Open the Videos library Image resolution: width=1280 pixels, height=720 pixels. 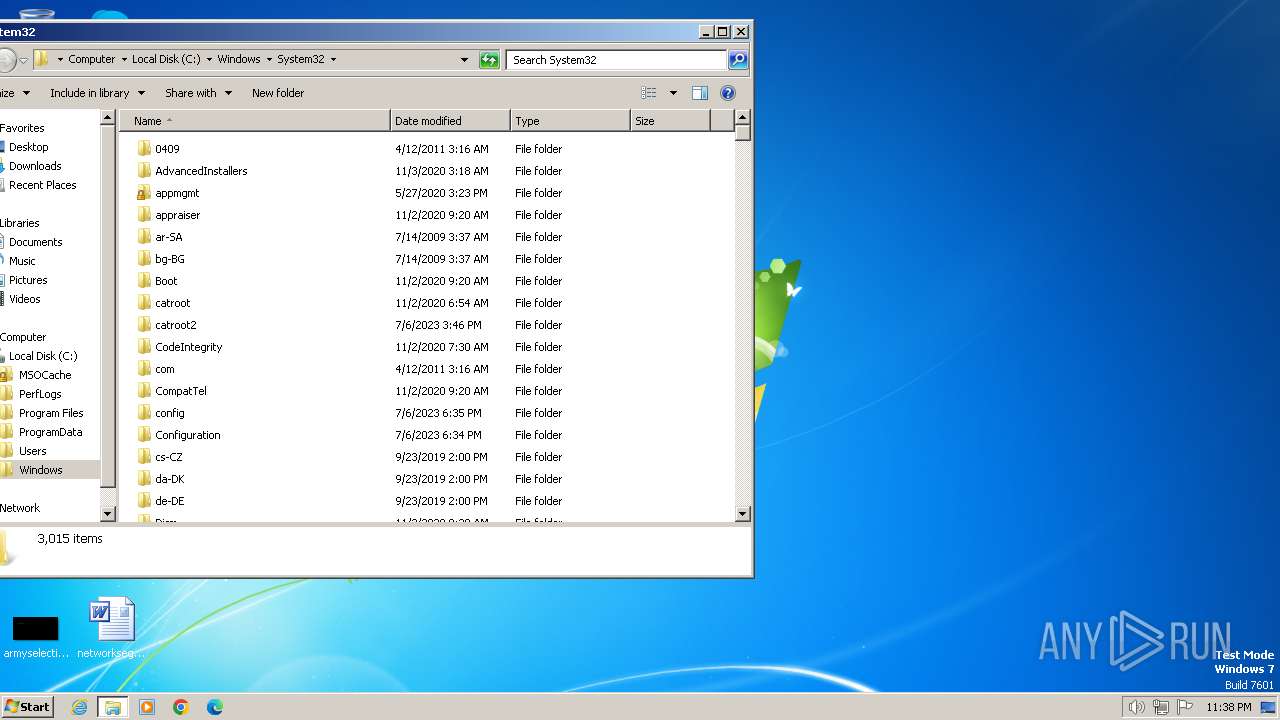click(x=25, y=299)
